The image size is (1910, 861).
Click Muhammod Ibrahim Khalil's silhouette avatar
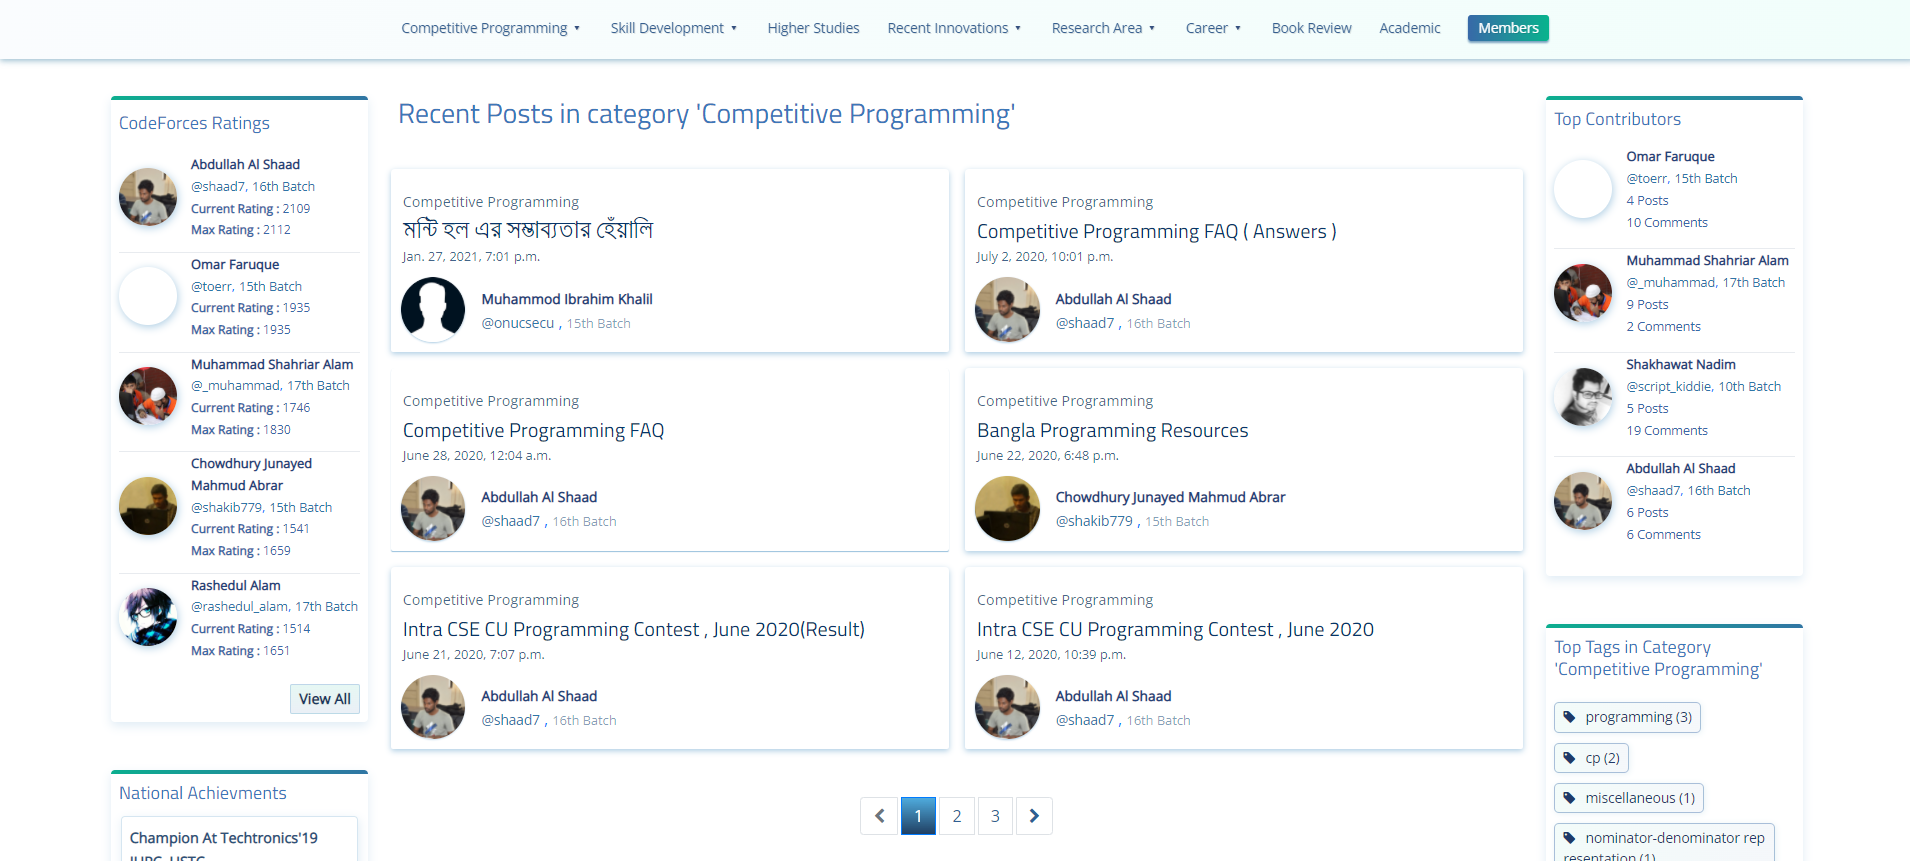[x=433, y=310]
